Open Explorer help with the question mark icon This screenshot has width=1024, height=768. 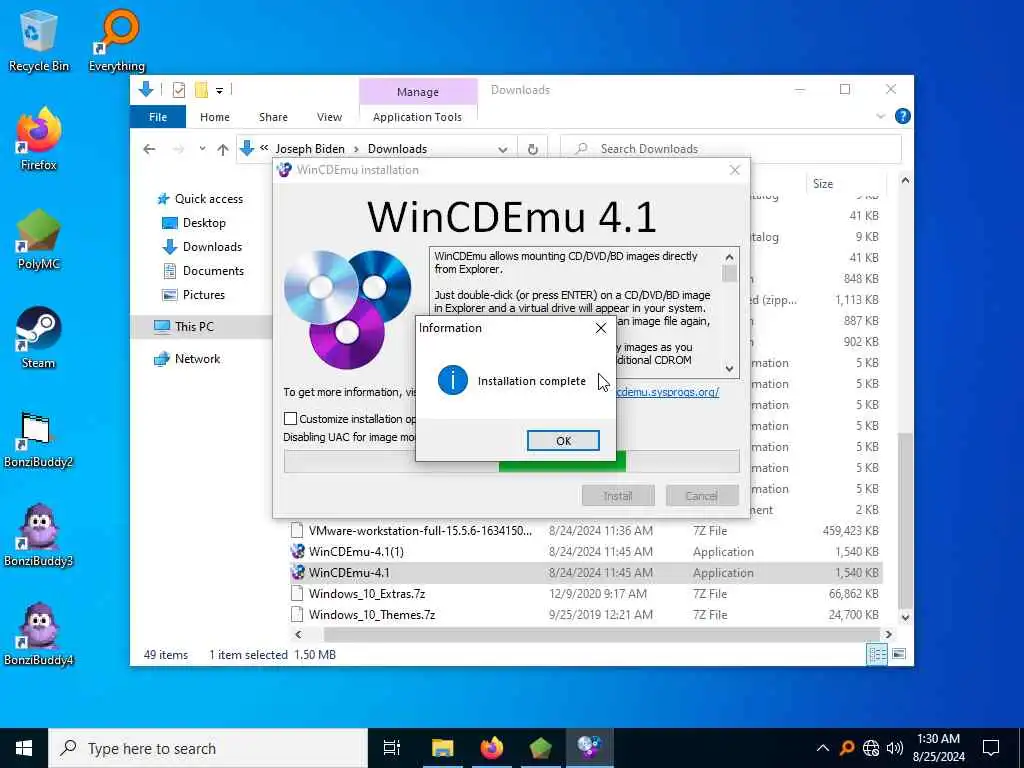(903, 116)
